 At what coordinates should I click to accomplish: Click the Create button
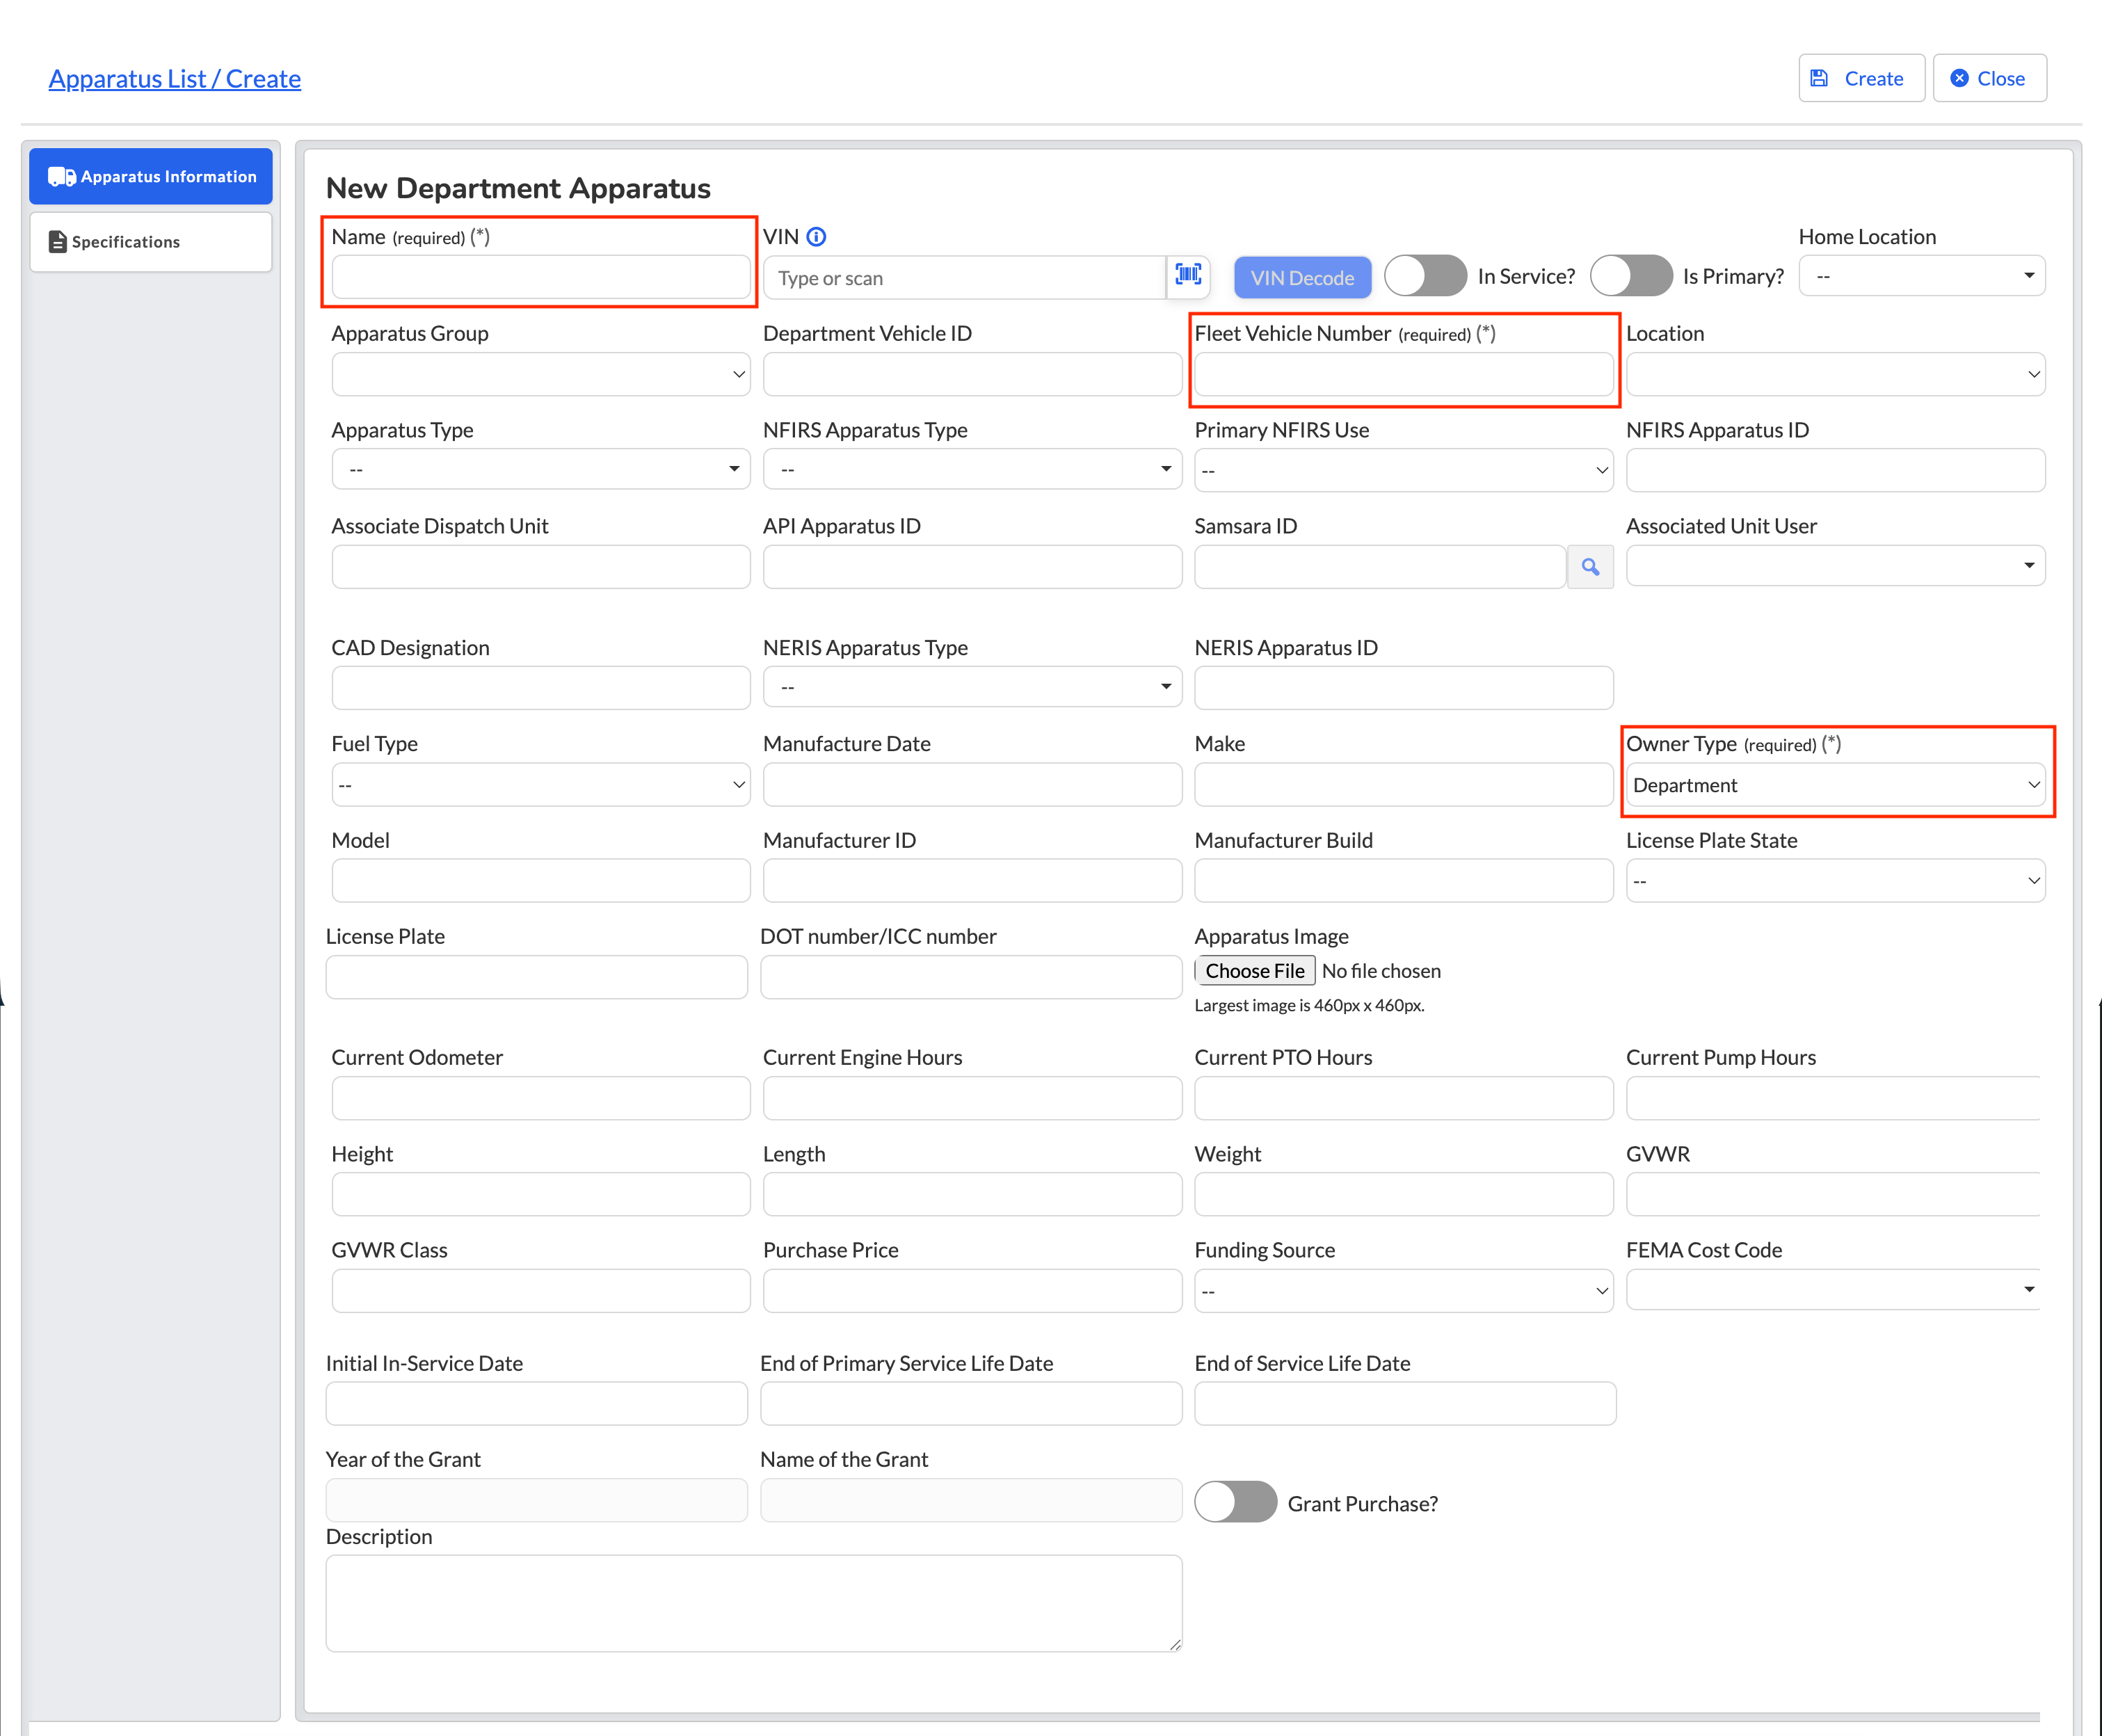tap(1861, 78)
